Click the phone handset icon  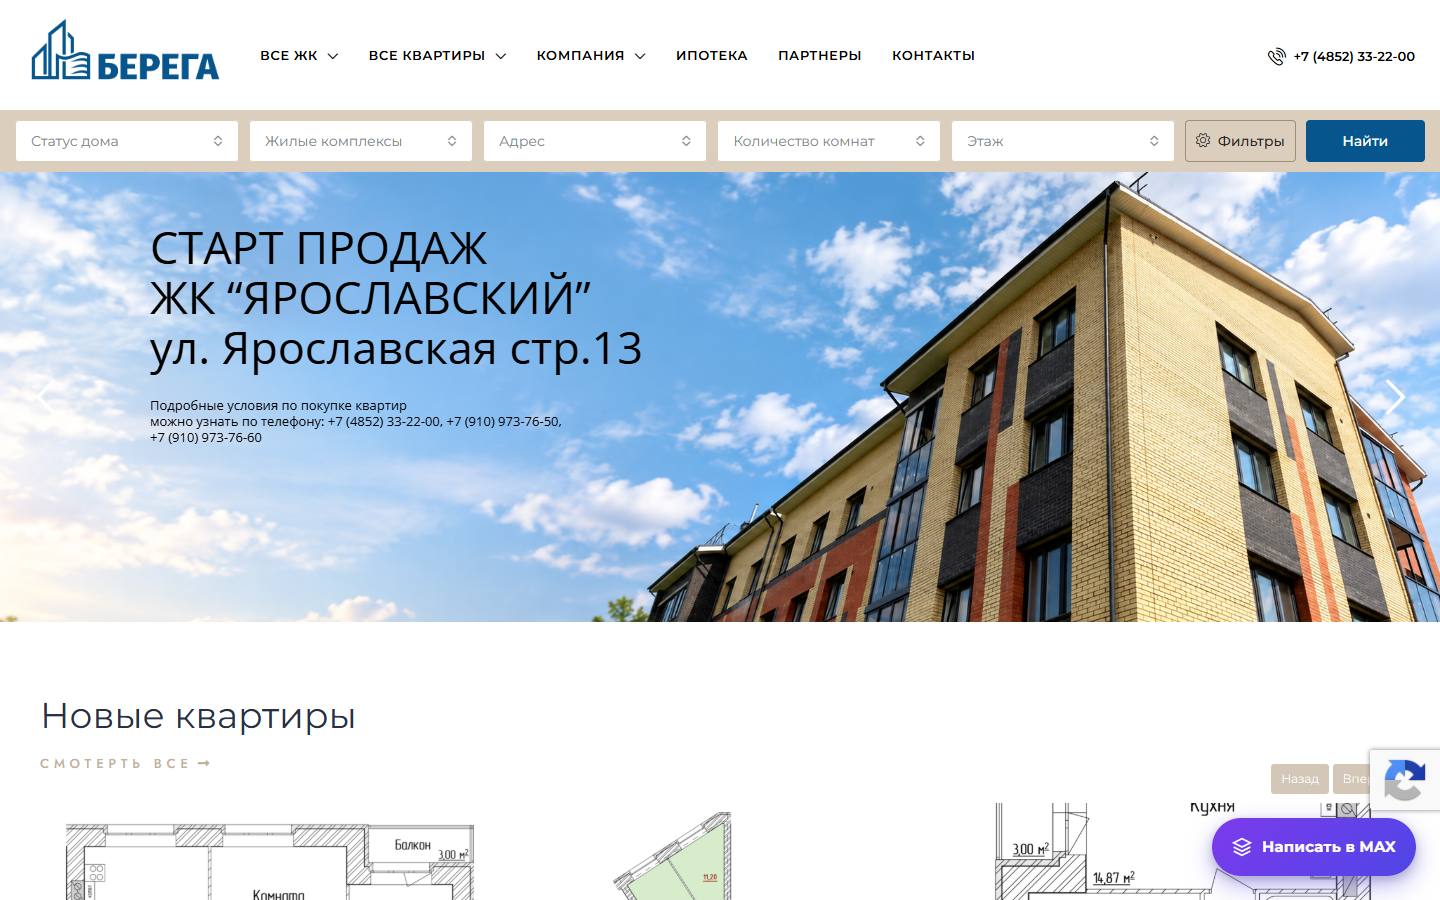pos(1276,57)
